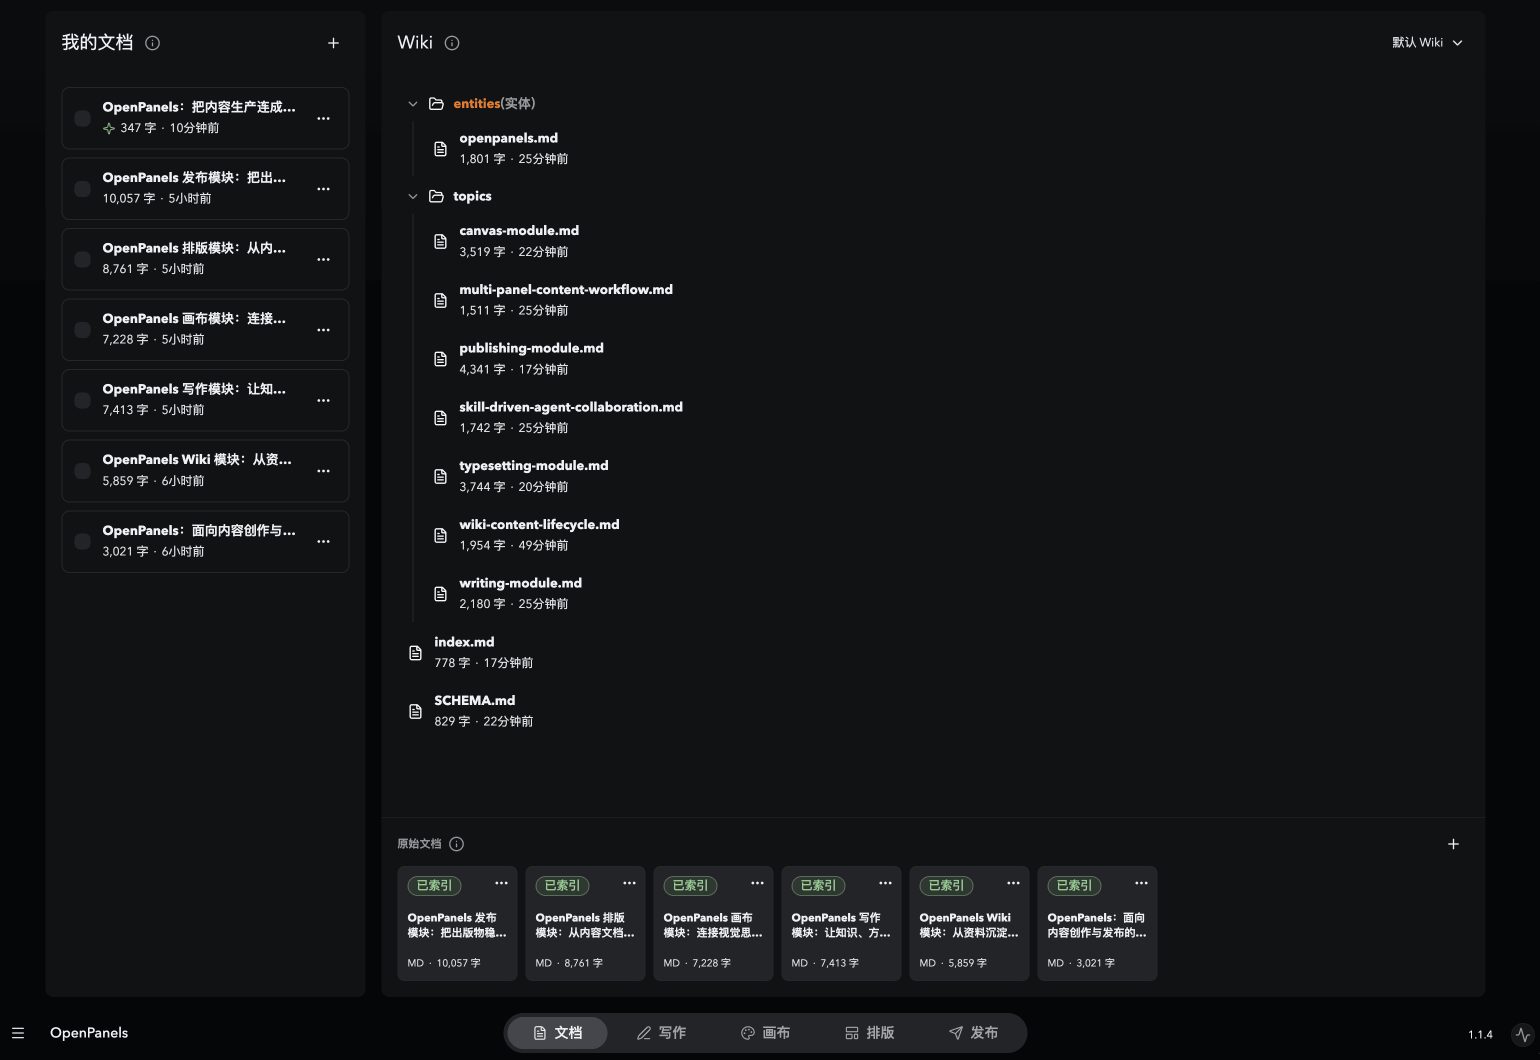This screenshot has width=1540, height=1060.
Task: Tick checkbox for OpenPanels 画布模块 document
Action: click(82, 330)
